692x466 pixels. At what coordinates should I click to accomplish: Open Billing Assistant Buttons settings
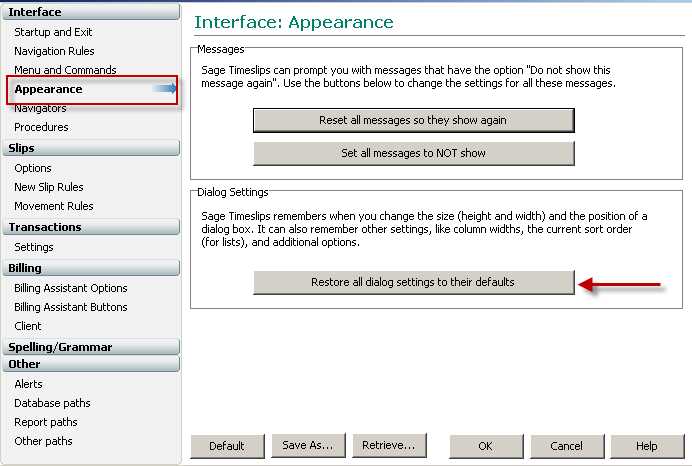(x=71, y=307)
